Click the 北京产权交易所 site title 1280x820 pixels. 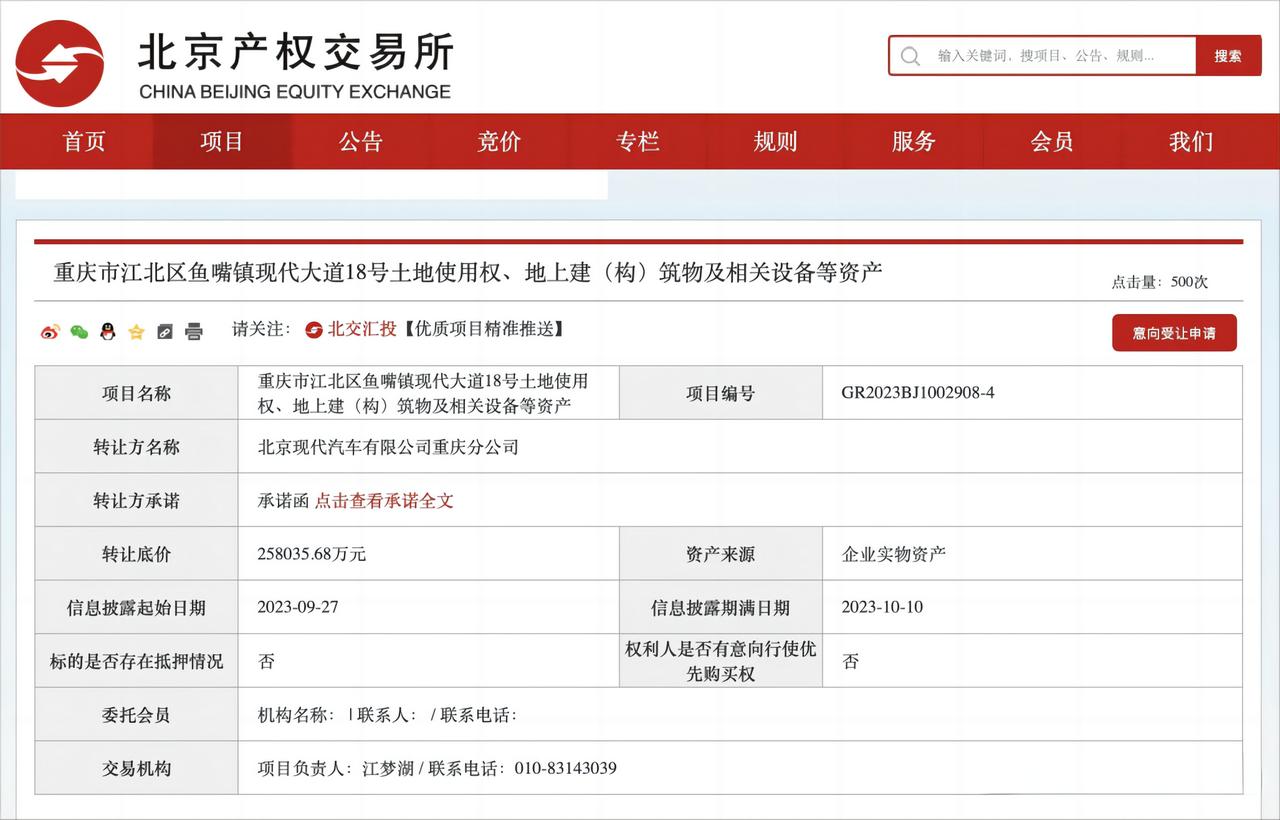click(296, 50)
